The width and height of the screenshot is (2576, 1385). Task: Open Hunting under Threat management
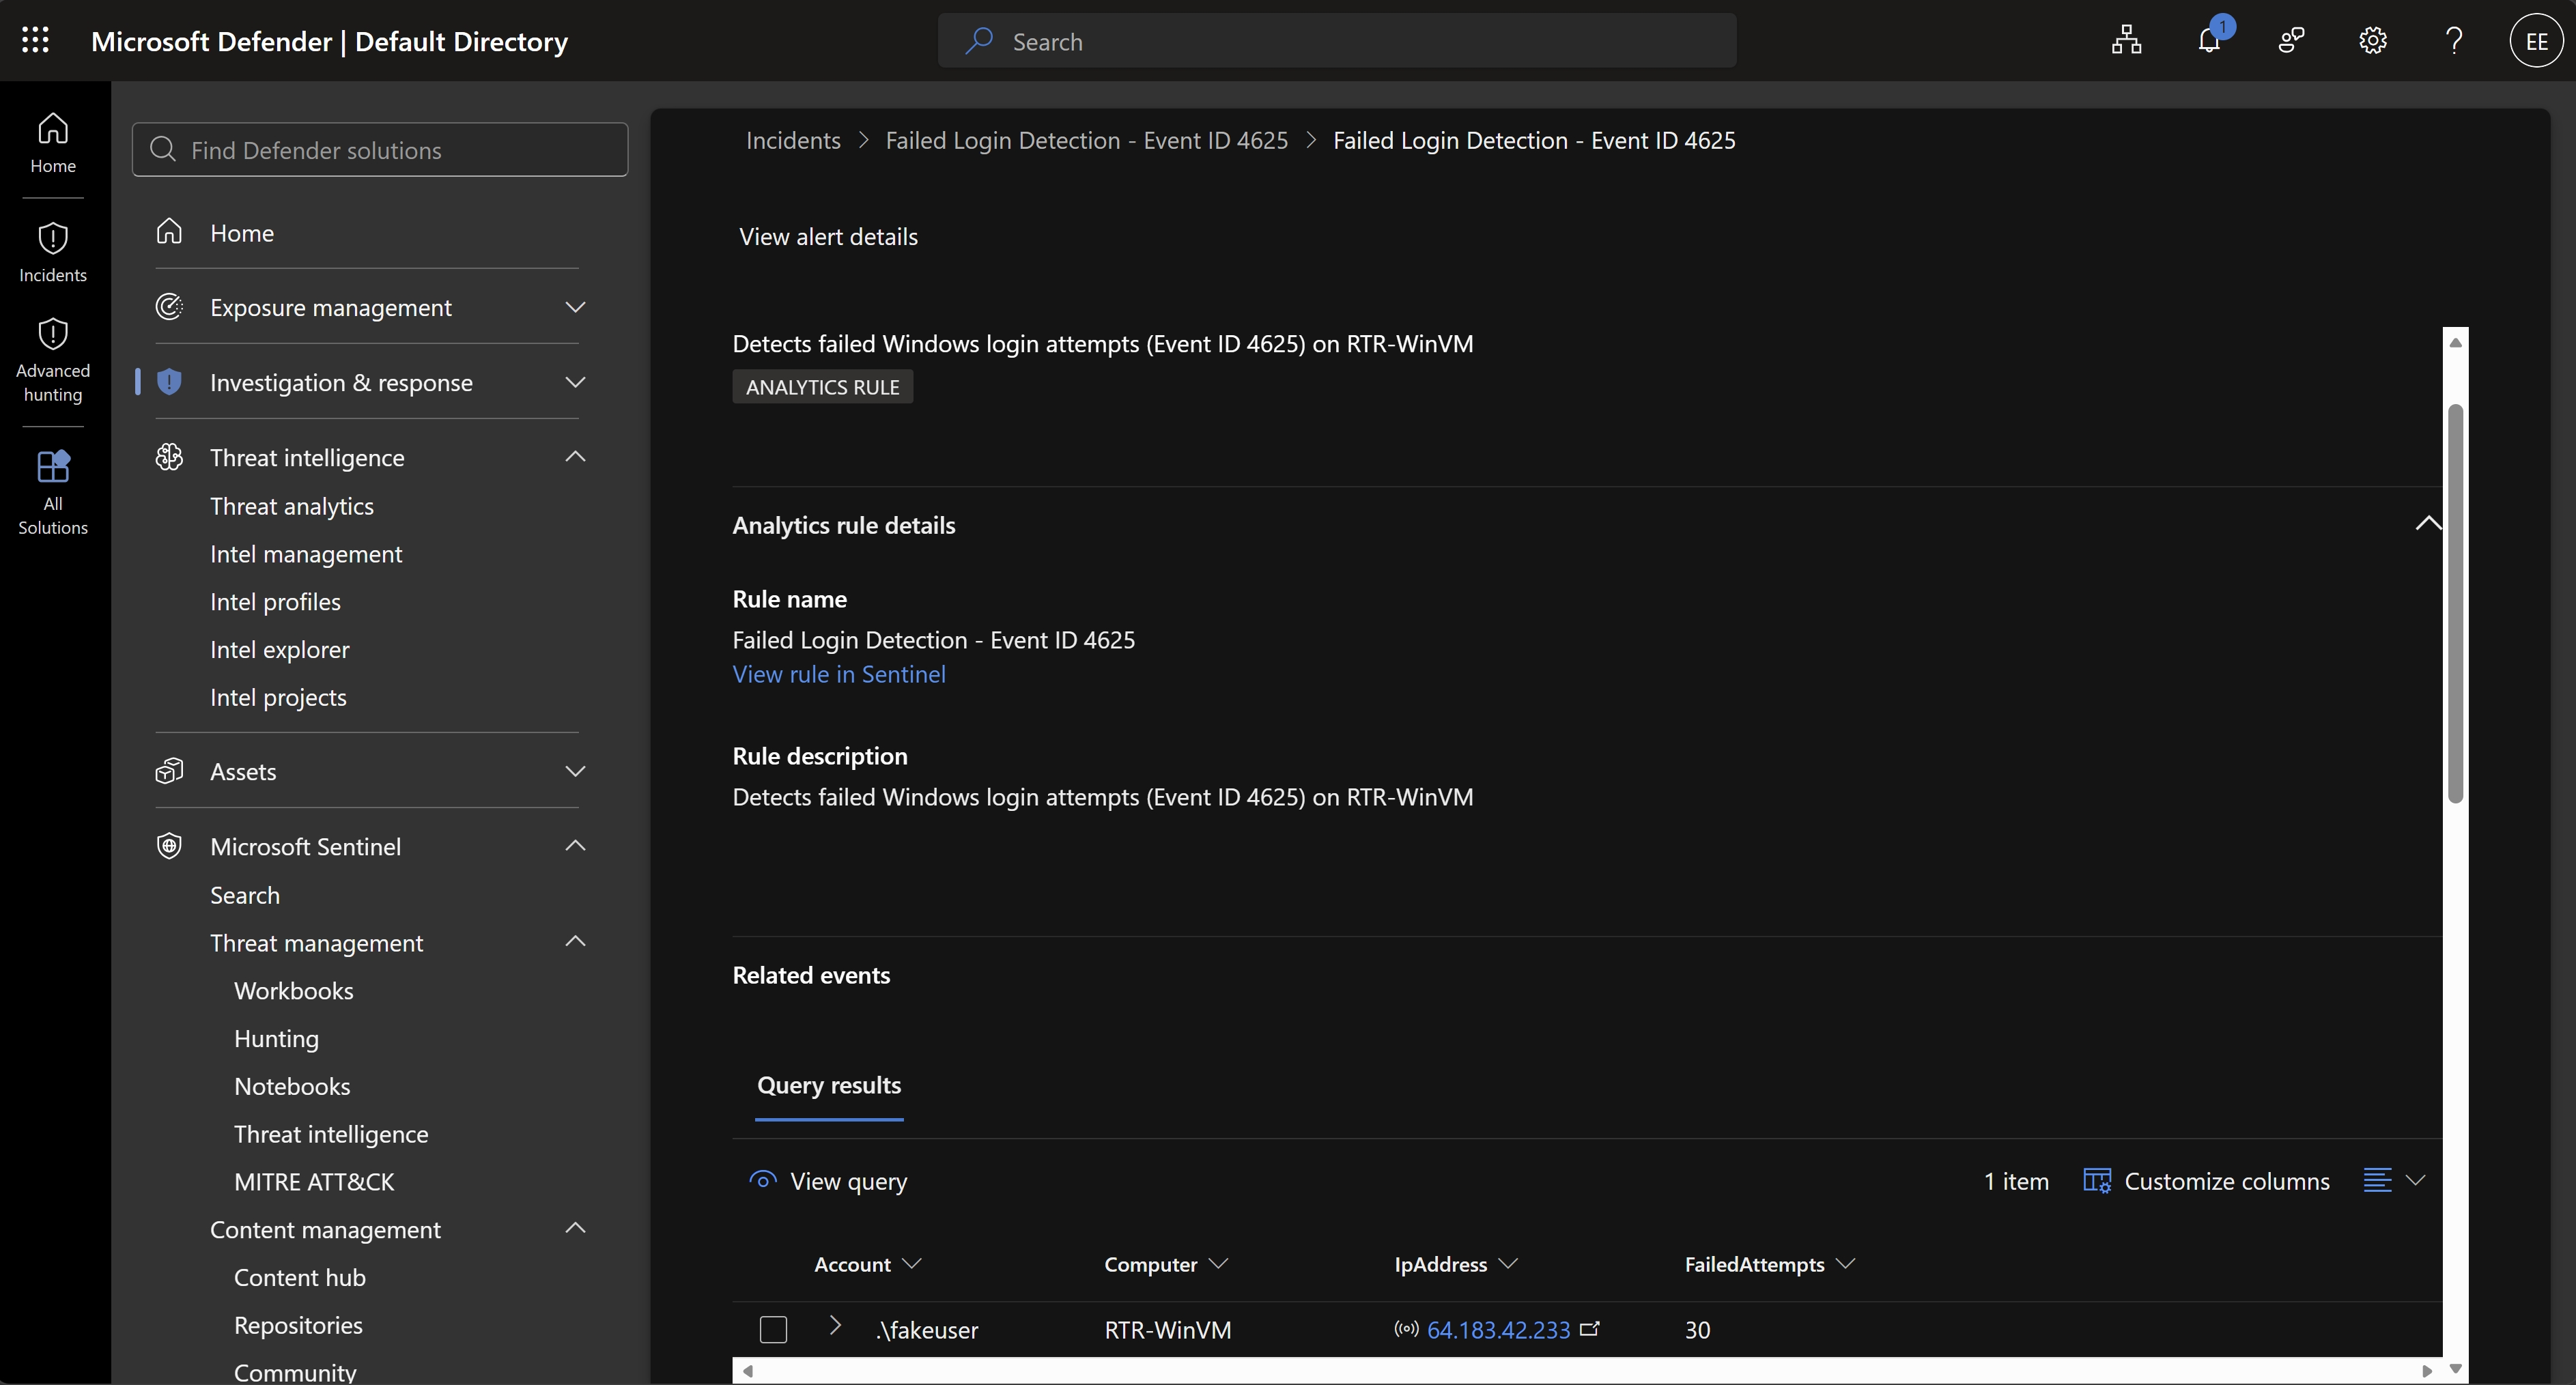tap(276, 1038)
